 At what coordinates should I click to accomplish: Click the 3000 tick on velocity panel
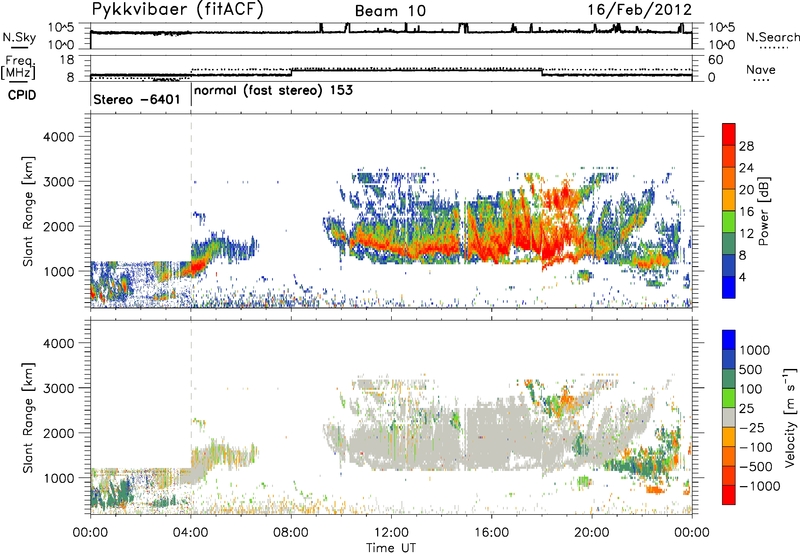point(58,388)
